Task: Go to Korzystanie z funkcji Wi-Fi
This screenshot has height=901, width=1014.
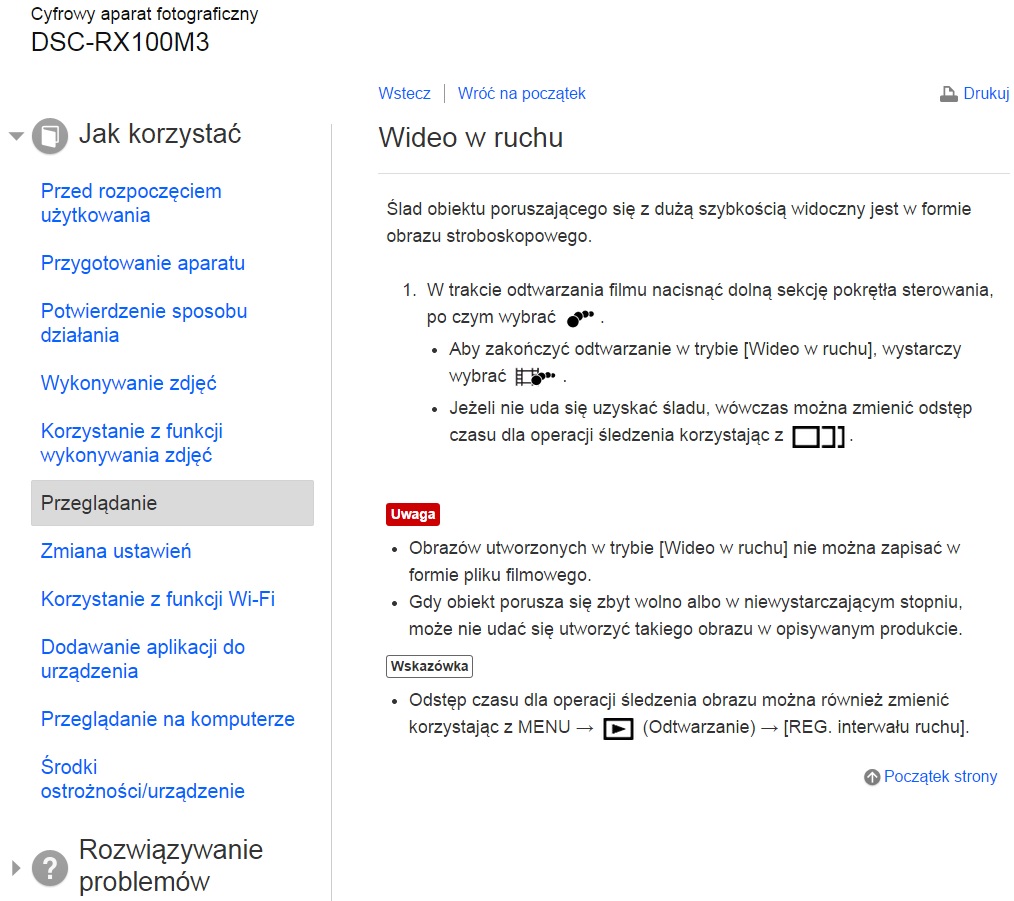Action: tap(157, 599)
